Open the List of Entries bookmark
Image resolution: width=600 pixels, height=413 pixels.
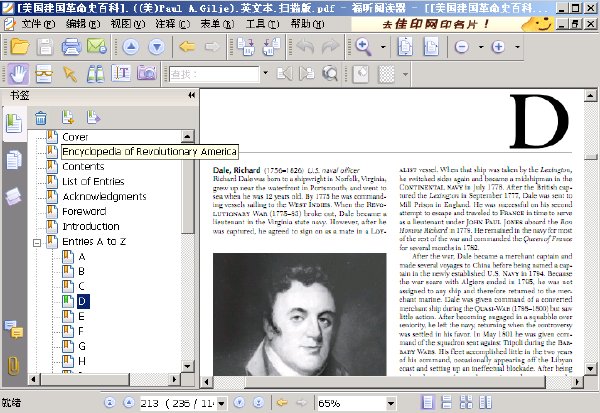click(93, 181)
